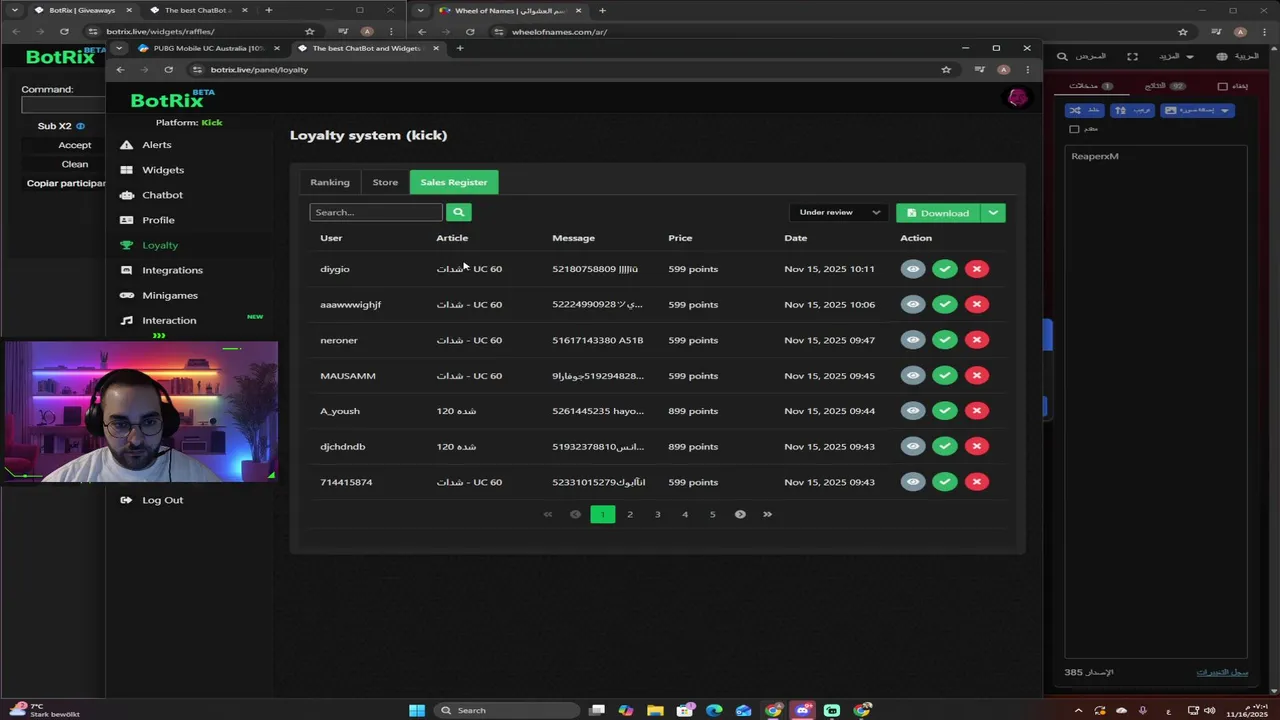The width and height of the screenshot is (1280, 720).
Task: Switch to the Store tab
Action: 385,182
